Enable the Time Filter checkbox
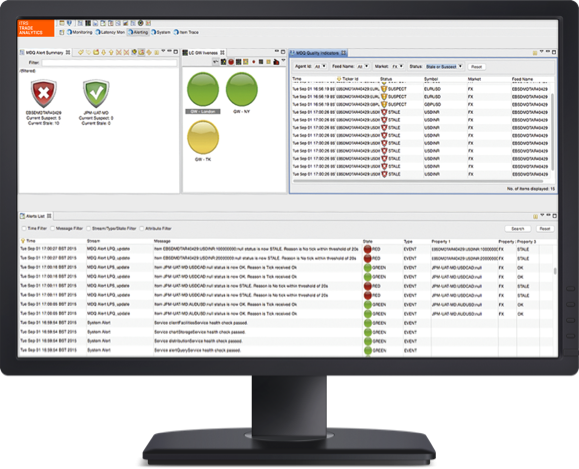The height and width of the screenshot is (469, 579). click(24, 229)
